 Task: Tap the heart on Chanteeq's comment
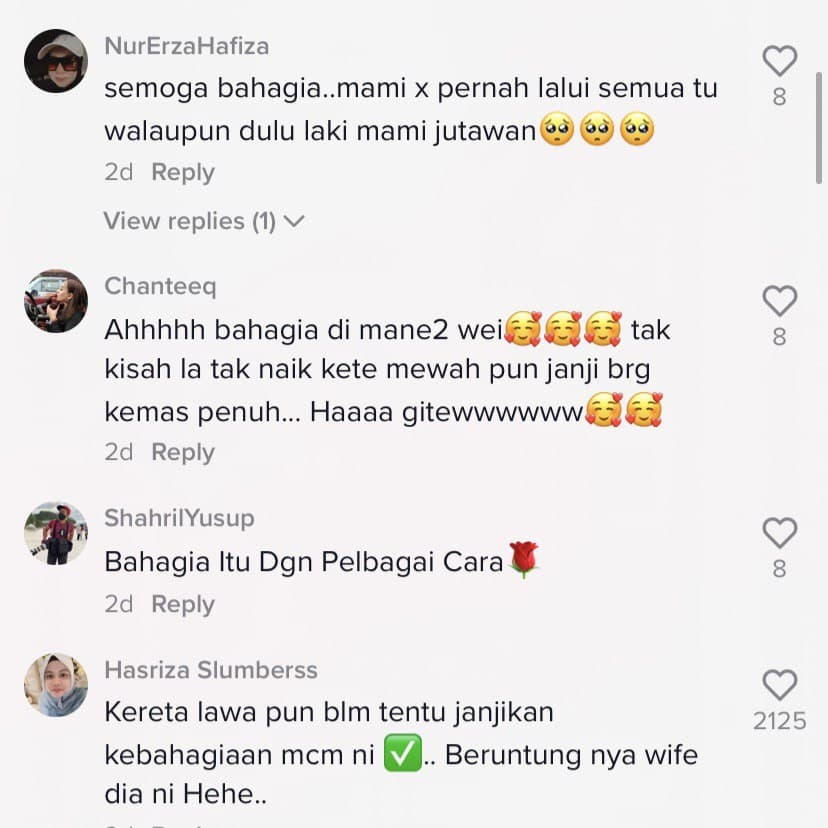click(x=779, y=300)
